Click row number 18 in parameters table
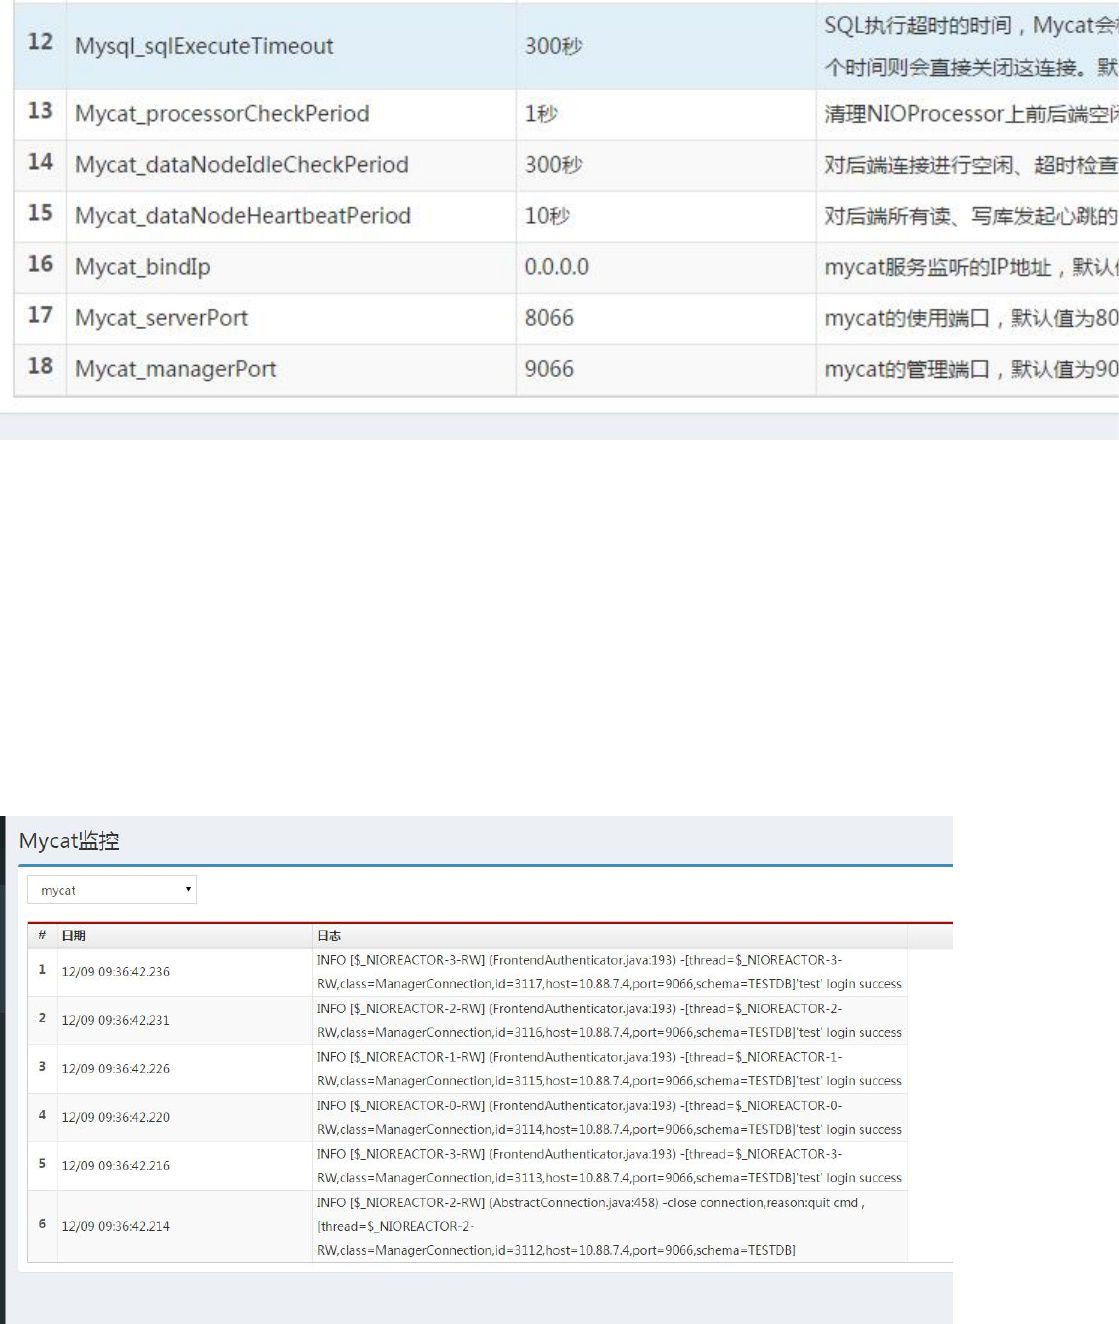Viewport: 1119px width, 1324px height. click(40, 366)
